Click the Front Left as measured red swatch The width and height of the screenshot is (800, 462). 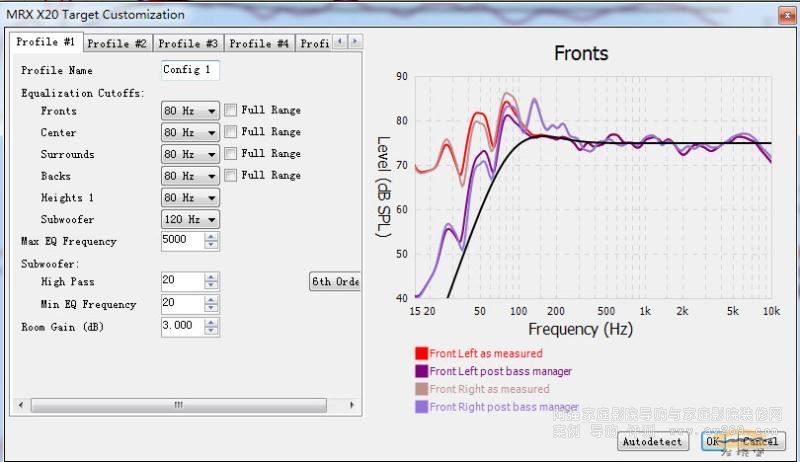[x=421, y=354]
